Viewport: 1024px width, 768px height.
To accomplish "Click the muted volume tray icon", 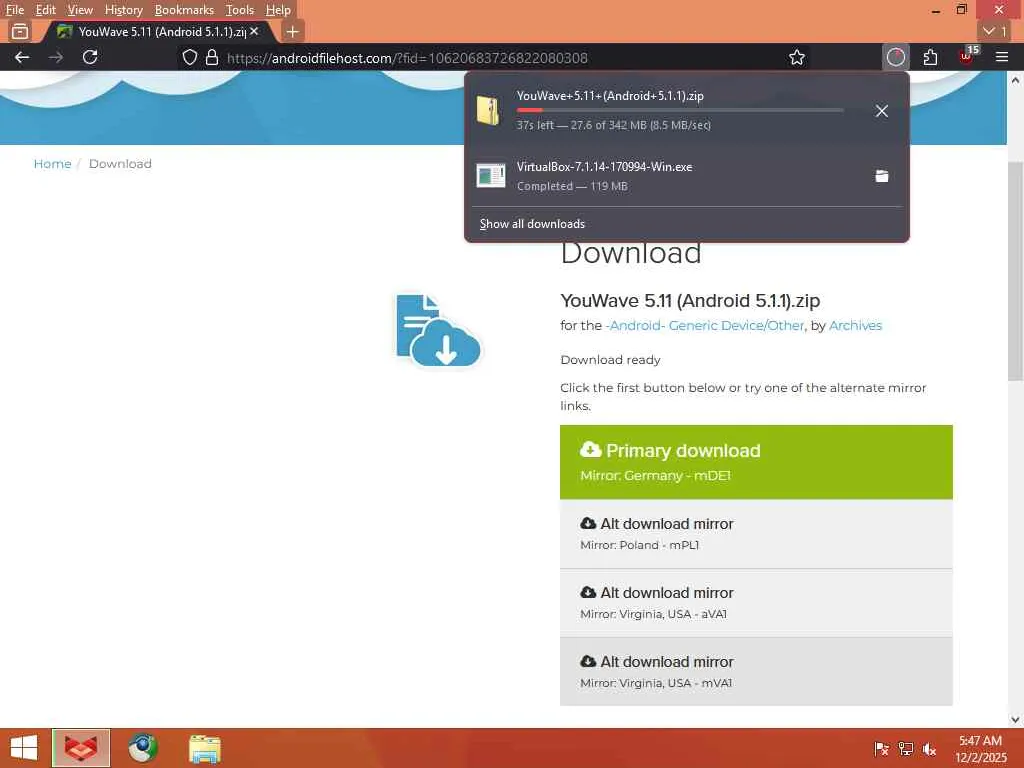I will click(x=929, y=749).
